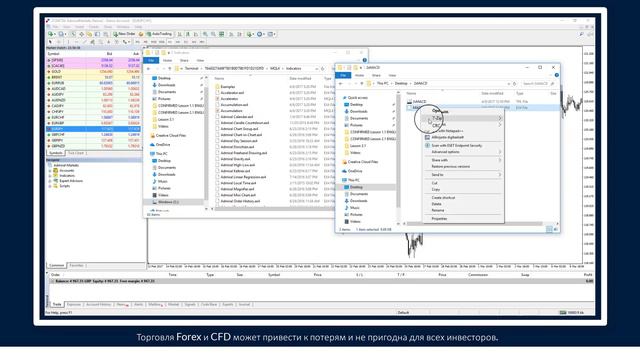Choose Create shortcut in the context menu
The image size is (640, 360).
[443, 198]
